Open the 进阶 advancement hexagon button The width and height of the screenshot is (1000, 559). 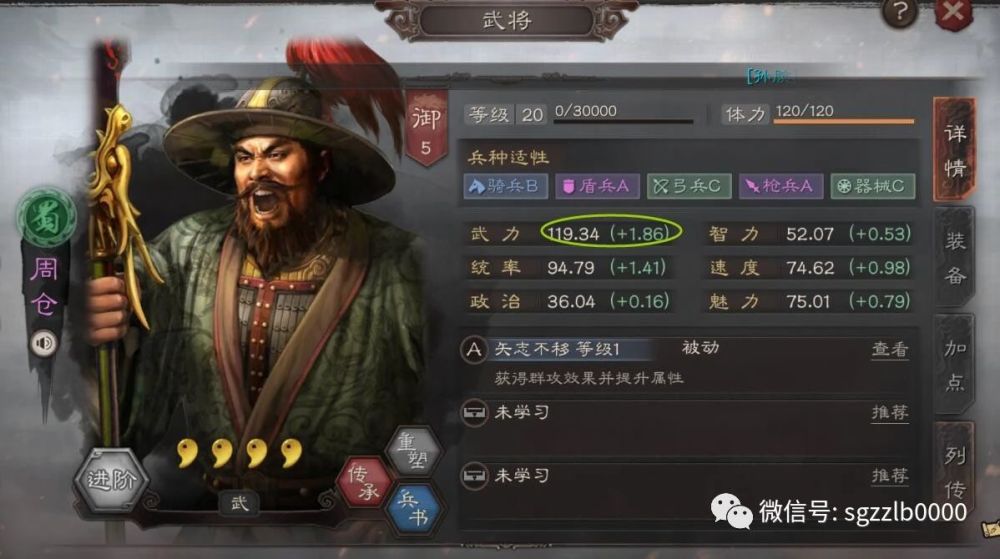(111, 480)
